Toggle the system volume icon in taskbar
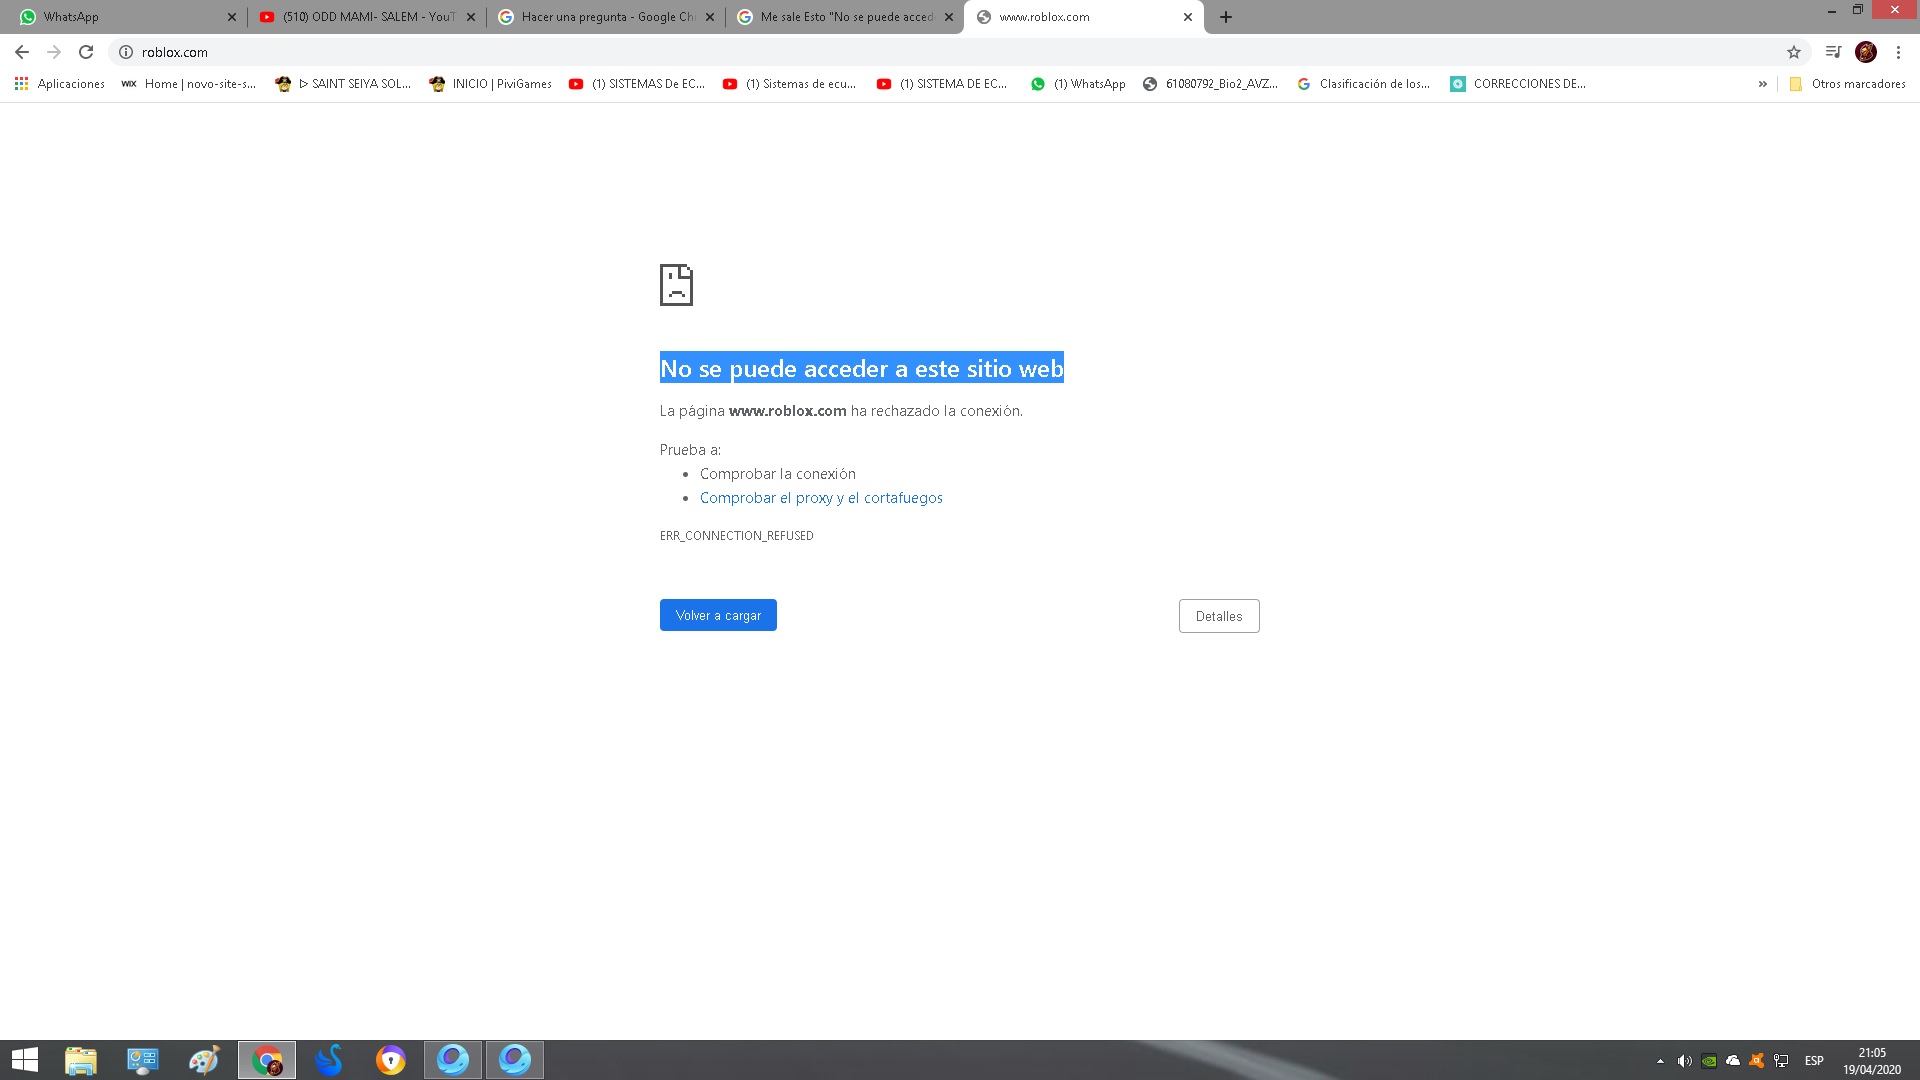1920x1080 pixels. [1685, 1062]
